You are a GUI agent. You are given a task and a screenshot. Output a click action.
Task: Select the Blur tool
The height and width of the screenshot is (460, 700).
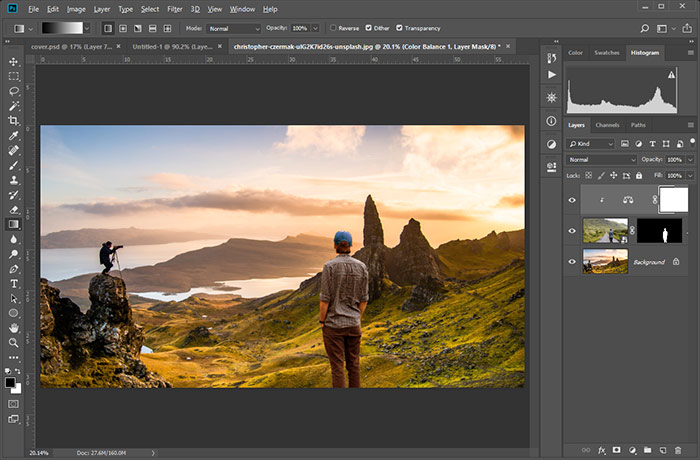[14, 239]
